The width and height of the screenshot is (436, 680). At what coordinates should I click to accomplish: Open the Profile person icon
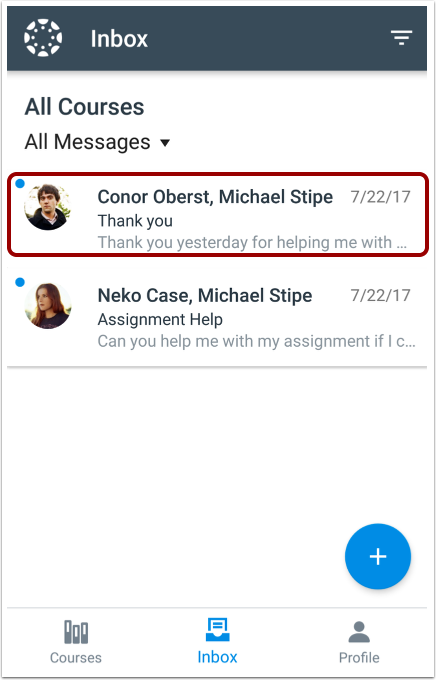coord(359,632)
